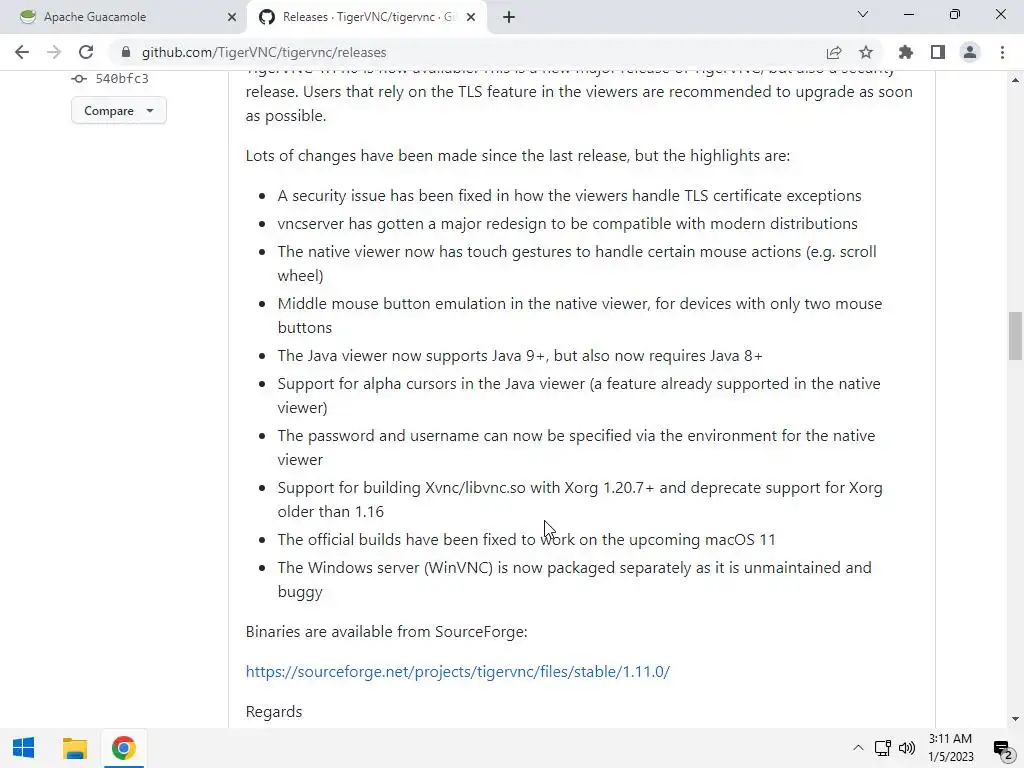
Task: Click the line 'Lots of changes have been made'
Action: (x=518, y=155)
